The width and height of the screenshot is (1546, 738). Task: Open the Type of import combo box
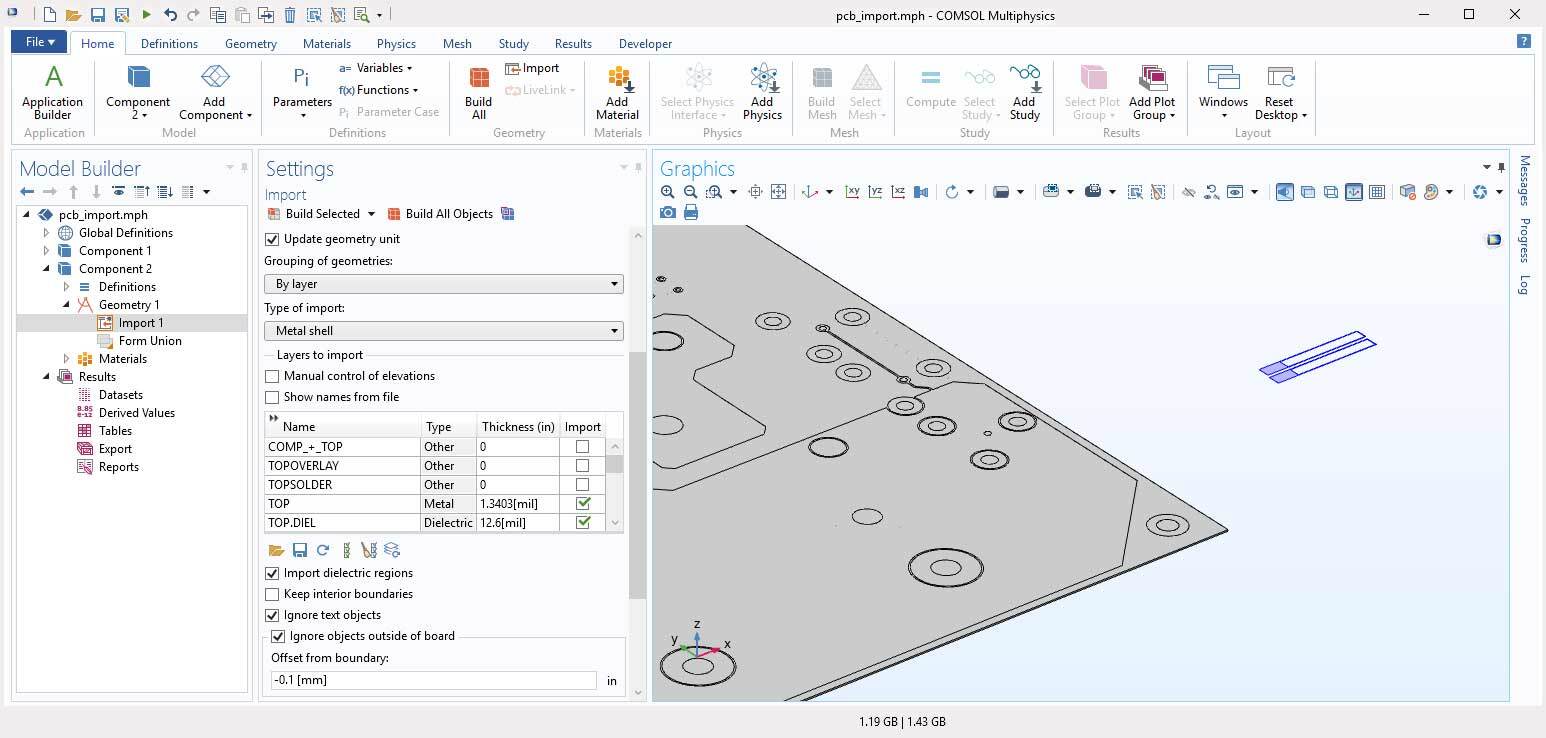click(443, 331)
